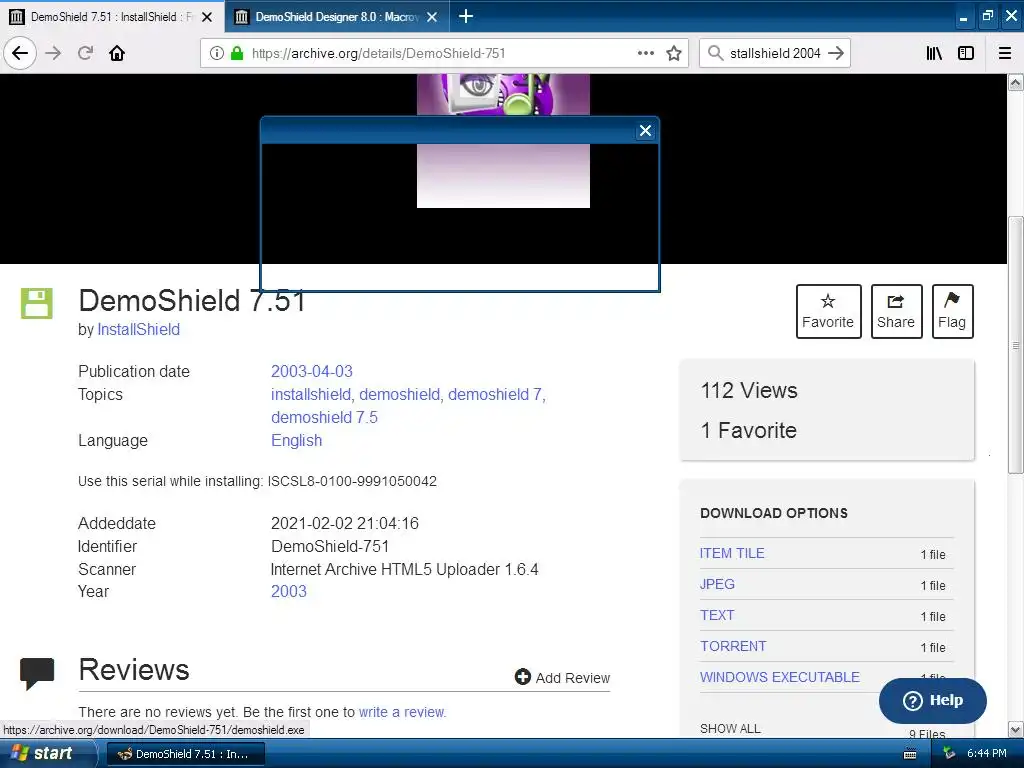Click the Year 2003 link
Screen dimensions: 1024x768
point(289,591)
